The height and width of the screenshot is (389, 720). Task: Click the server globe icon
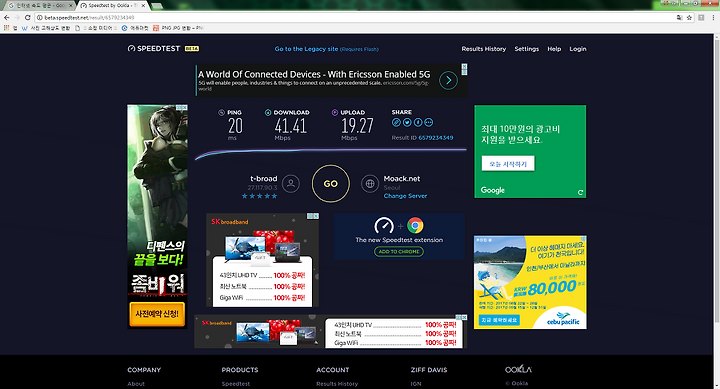point(370,184)
